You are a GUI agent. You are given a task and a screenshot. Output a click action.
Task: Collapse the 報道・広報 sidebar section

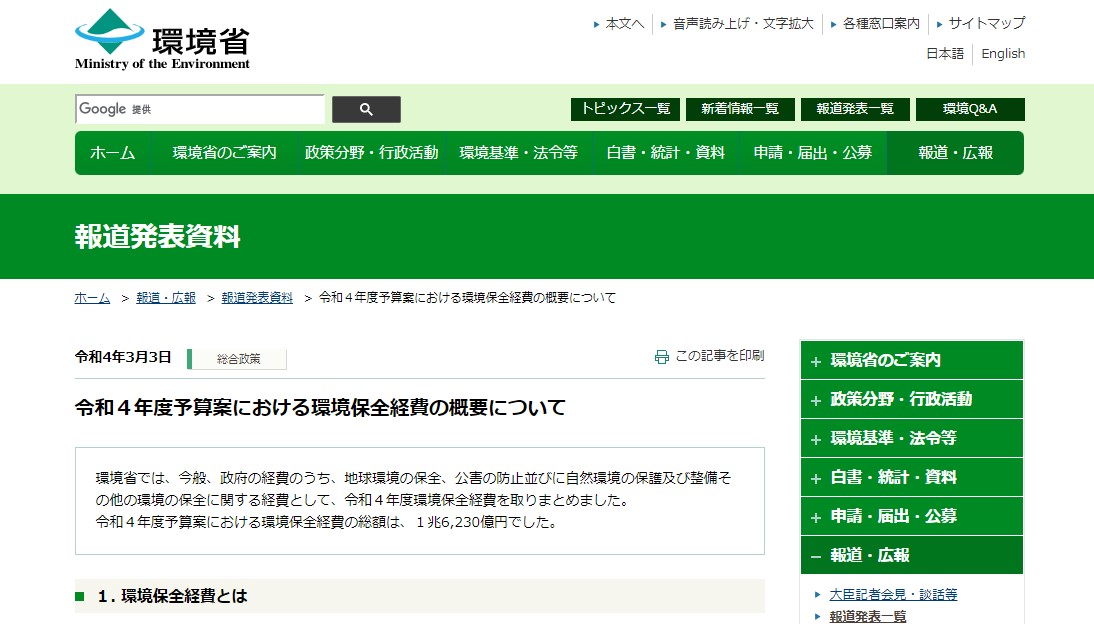tap(911, 555)
